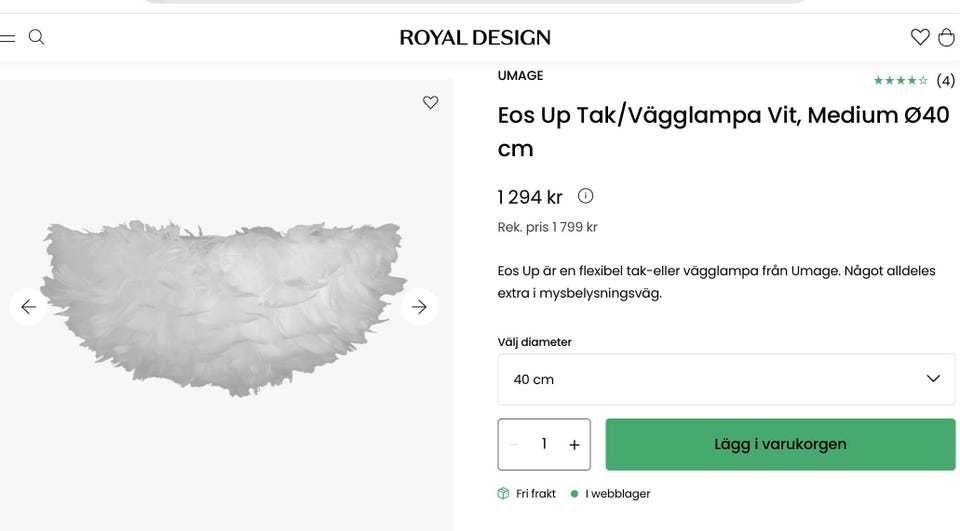
Task: Click the dropdown chevron arrow
Action: pyautogui.click(x=933, y=379)
